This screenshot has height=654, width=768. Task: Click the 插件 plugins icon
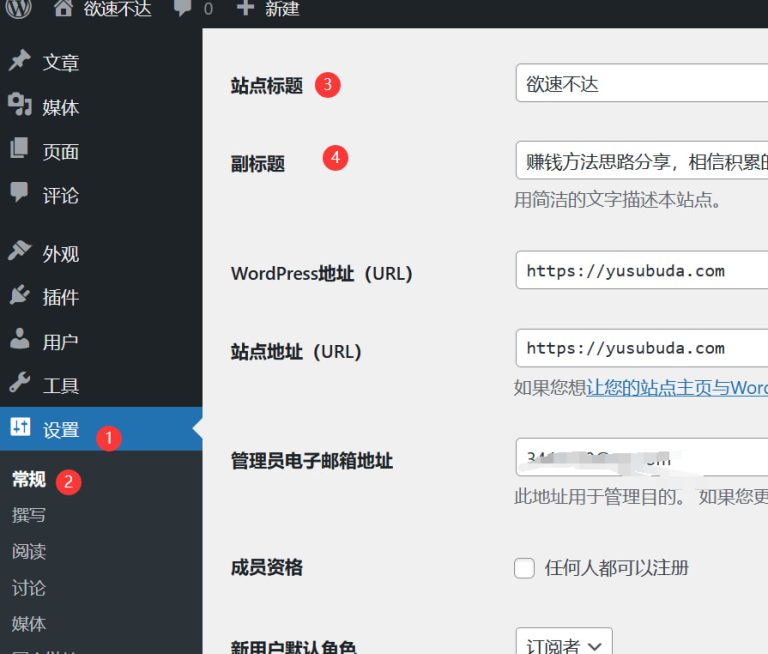[x=20, y=297]
